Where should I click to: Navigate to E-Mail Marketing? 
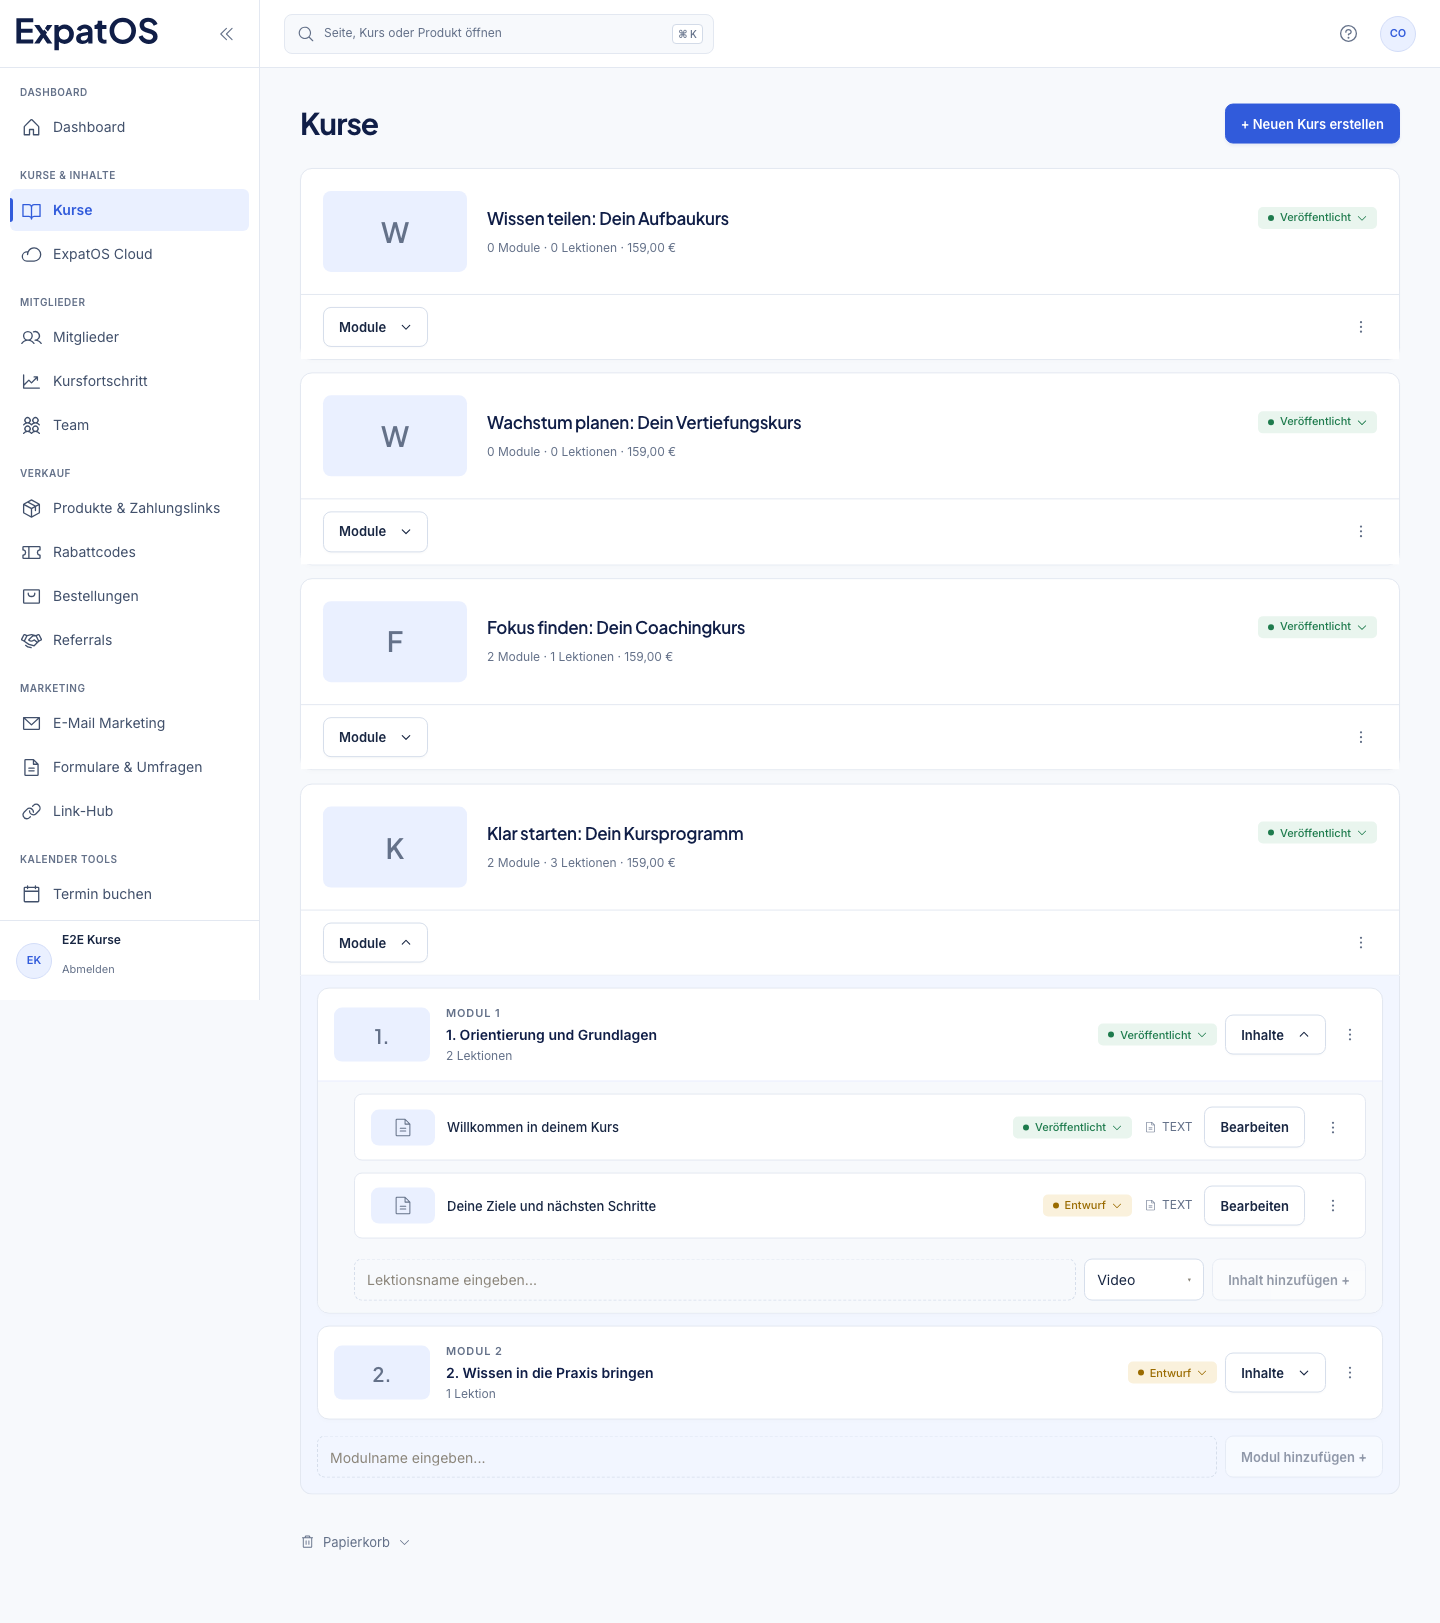[x=129, y=723]
